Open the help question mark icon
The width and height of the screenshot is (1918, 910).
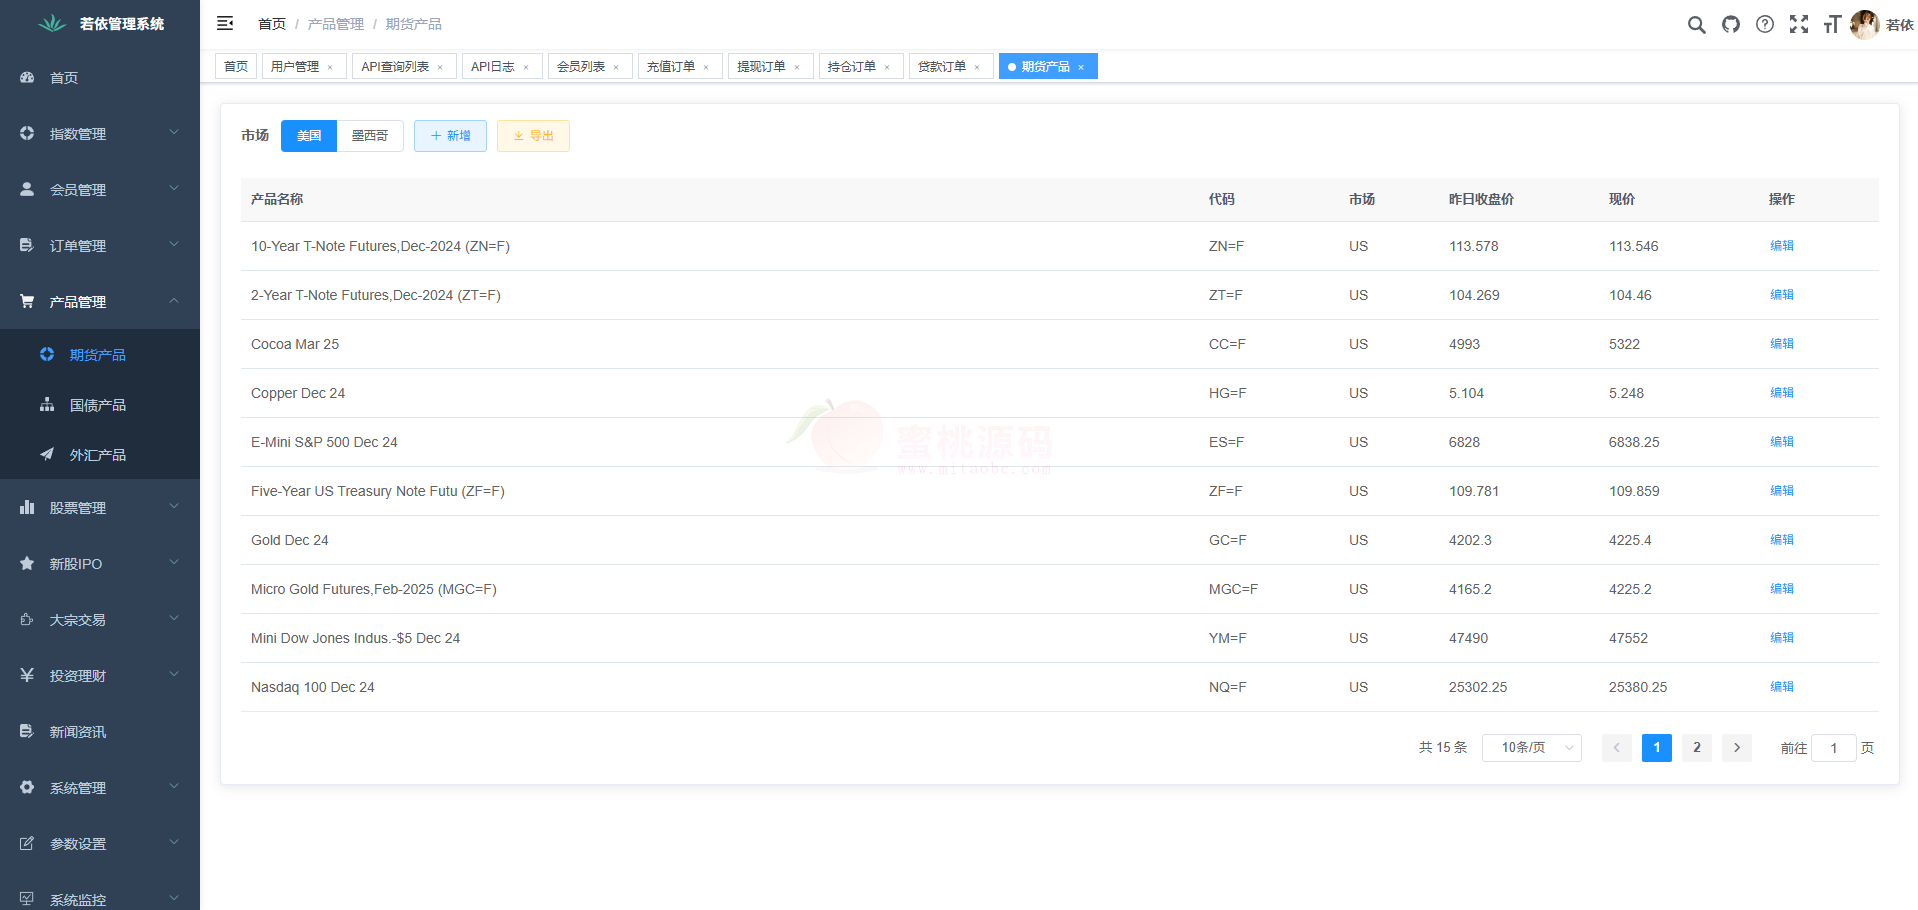click(x=1765, y=24)
